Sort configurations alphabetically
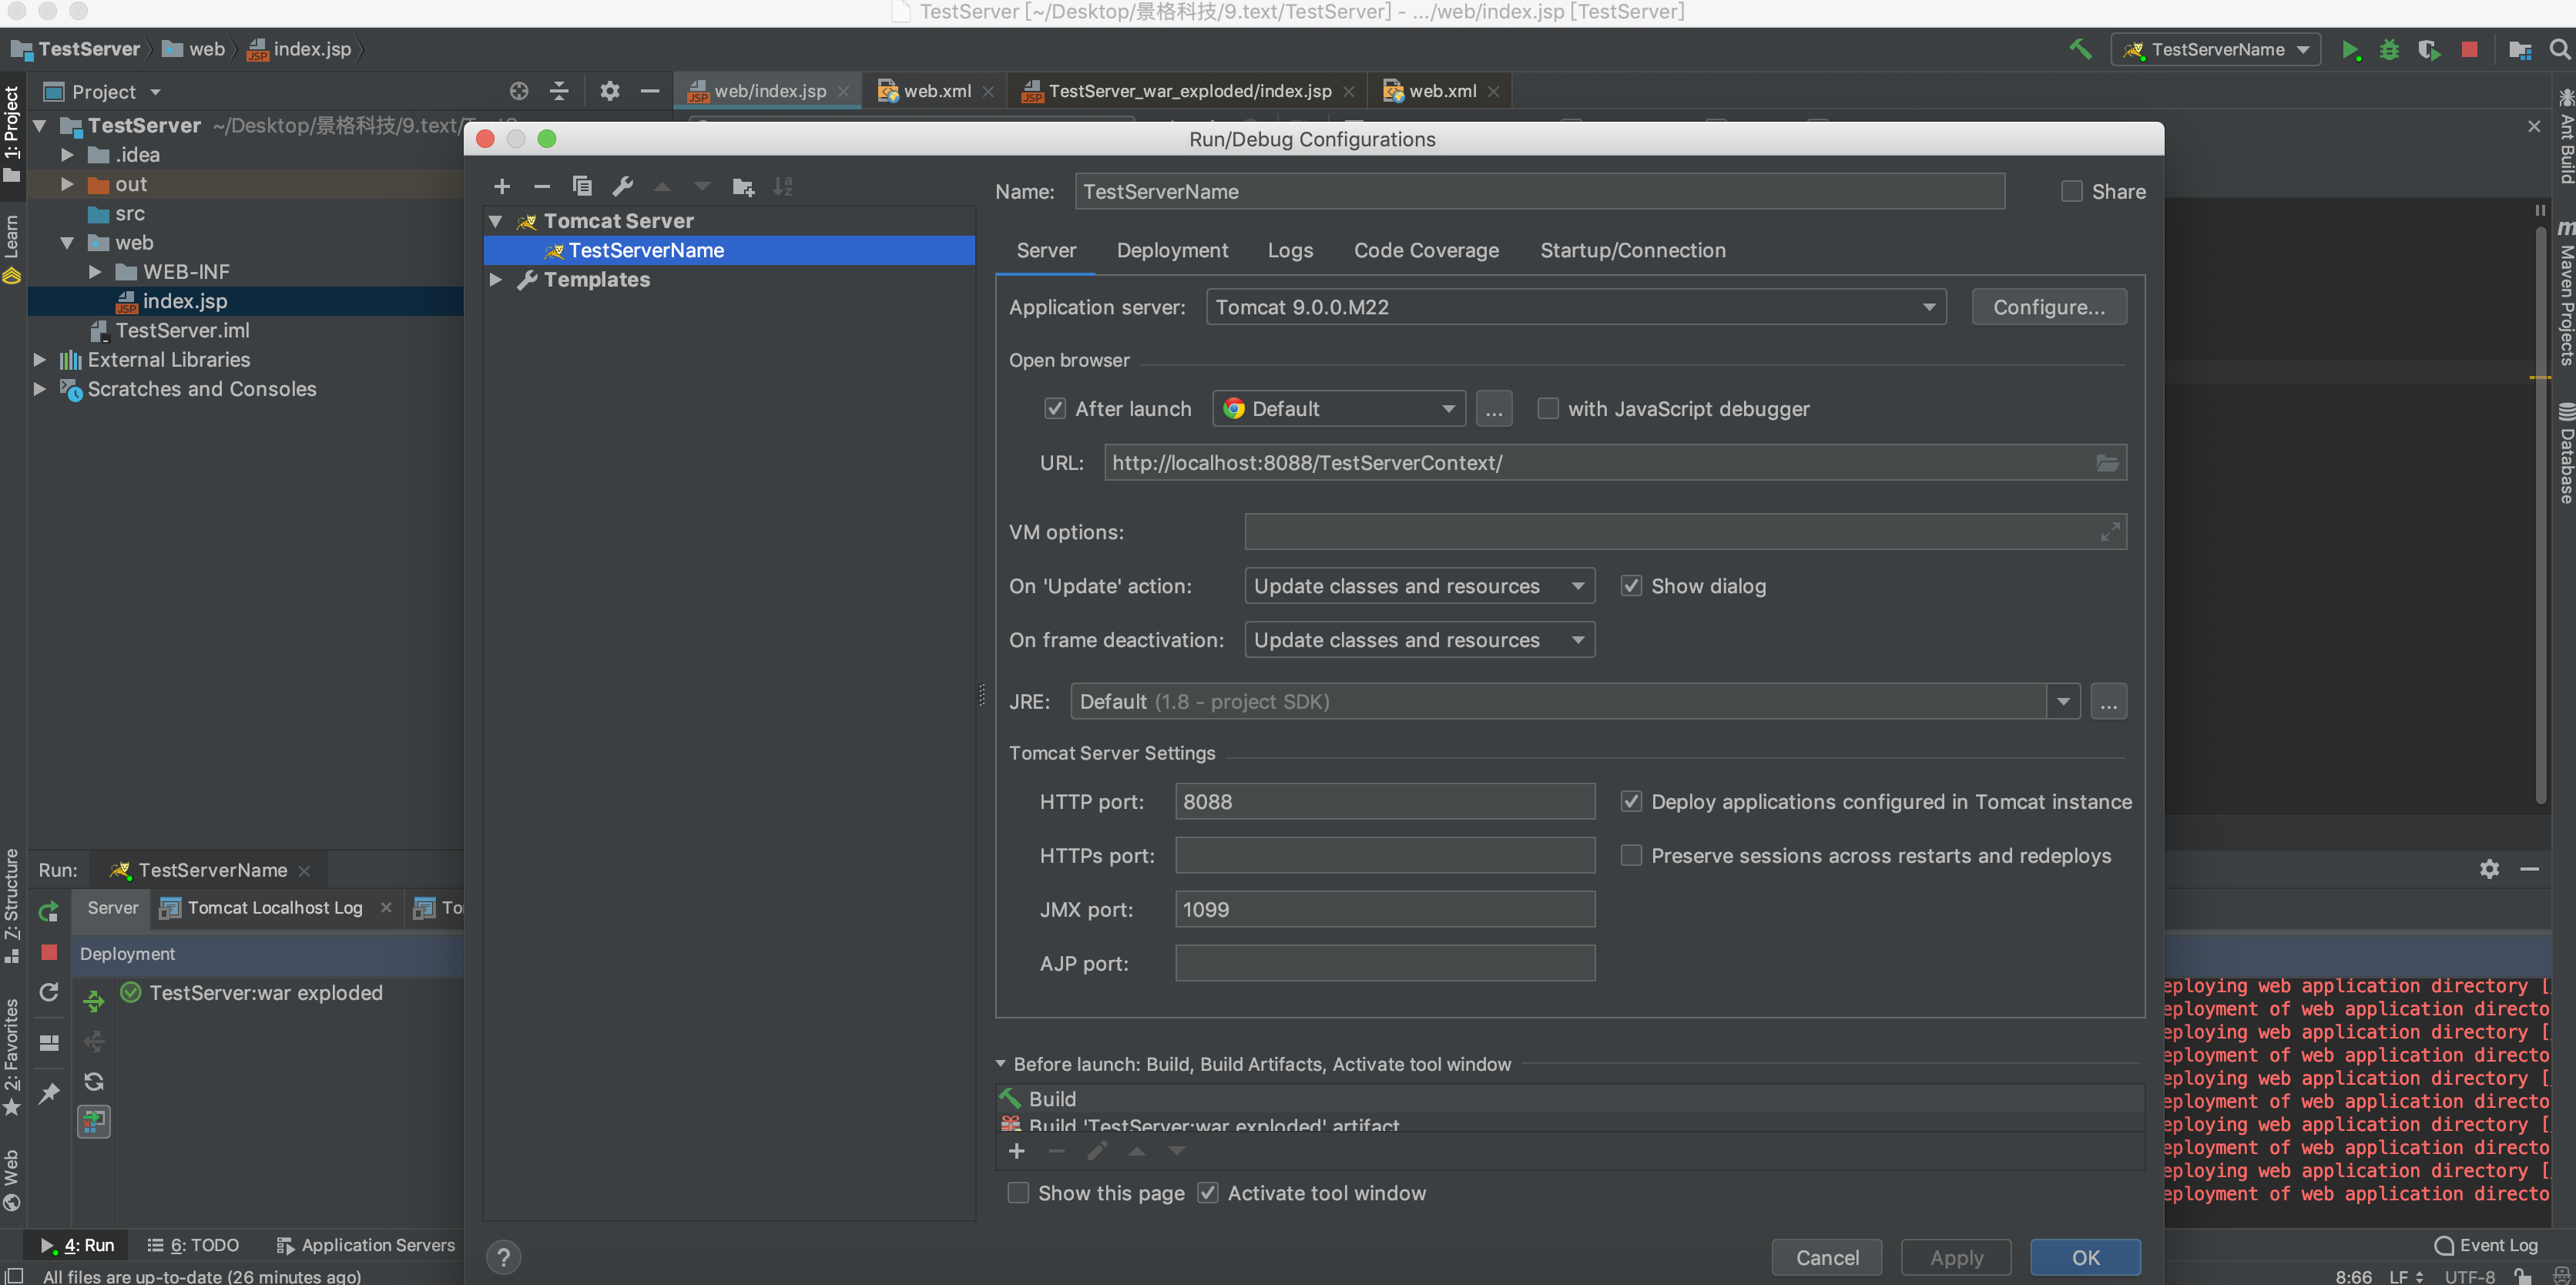Image resolution: width=2576 pixels, height=1285 pixels. pos(783,187)
